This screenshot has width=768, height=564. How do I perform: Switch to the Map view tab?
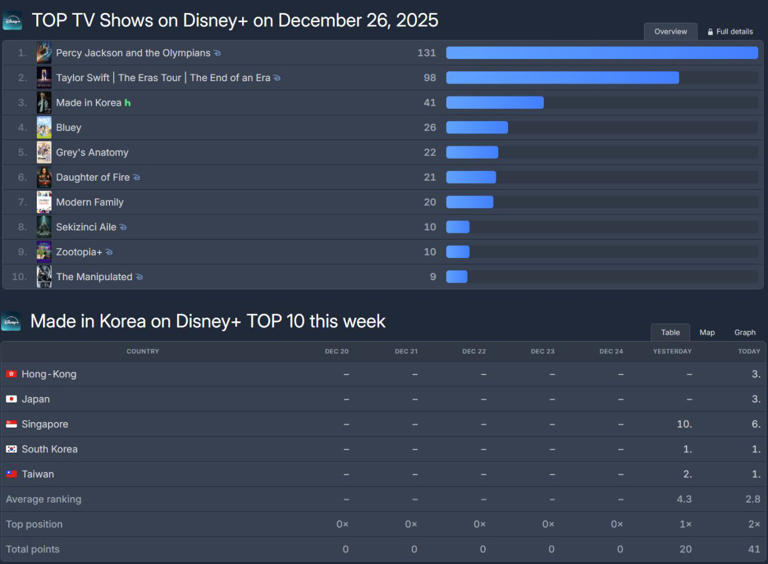point(707,333)
